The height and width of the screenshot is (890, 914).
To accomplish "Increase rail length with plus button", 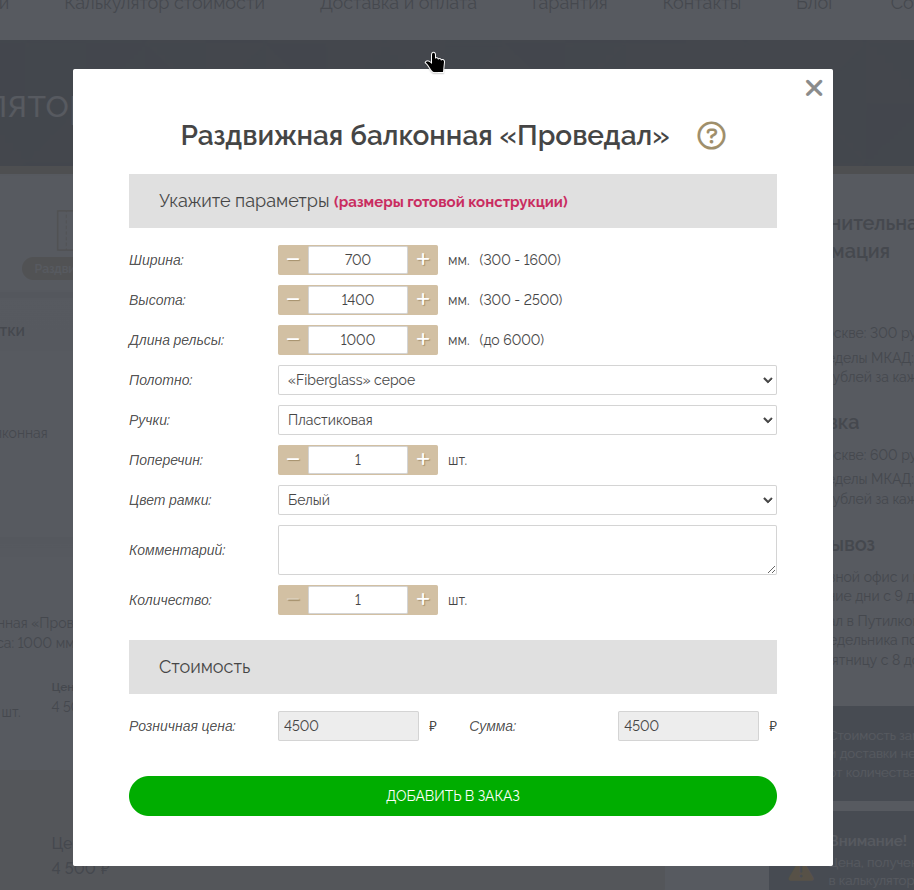I will tap(423, 340).
